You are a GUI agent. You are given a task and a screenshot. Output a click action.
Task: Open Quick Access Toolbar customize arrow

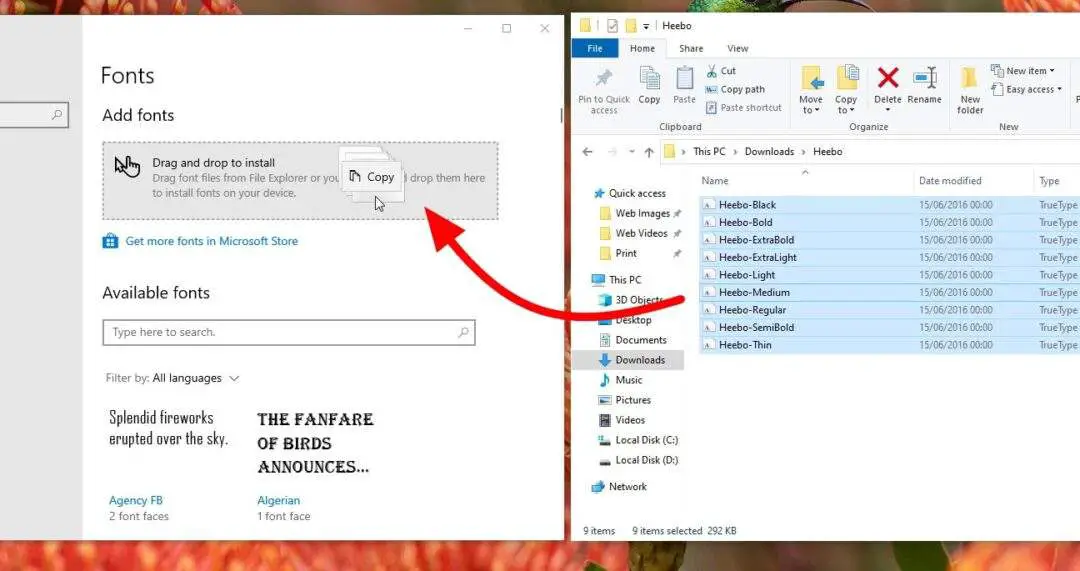[x=646, y=26]
